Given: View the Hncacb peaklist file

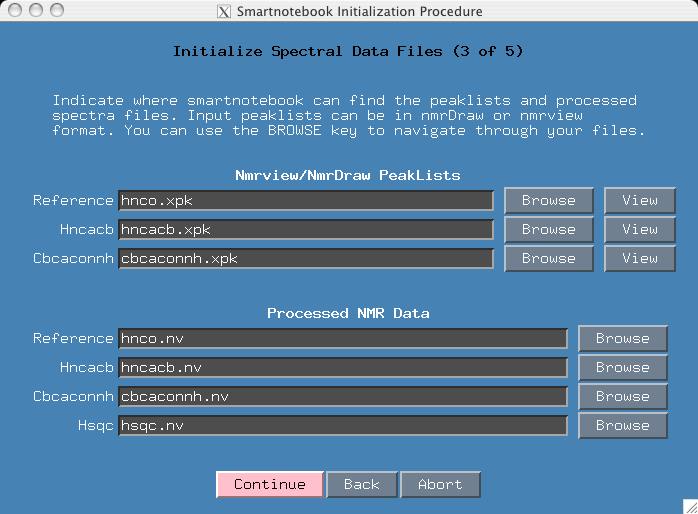Looking at the screenshot, I should [640, 229].
